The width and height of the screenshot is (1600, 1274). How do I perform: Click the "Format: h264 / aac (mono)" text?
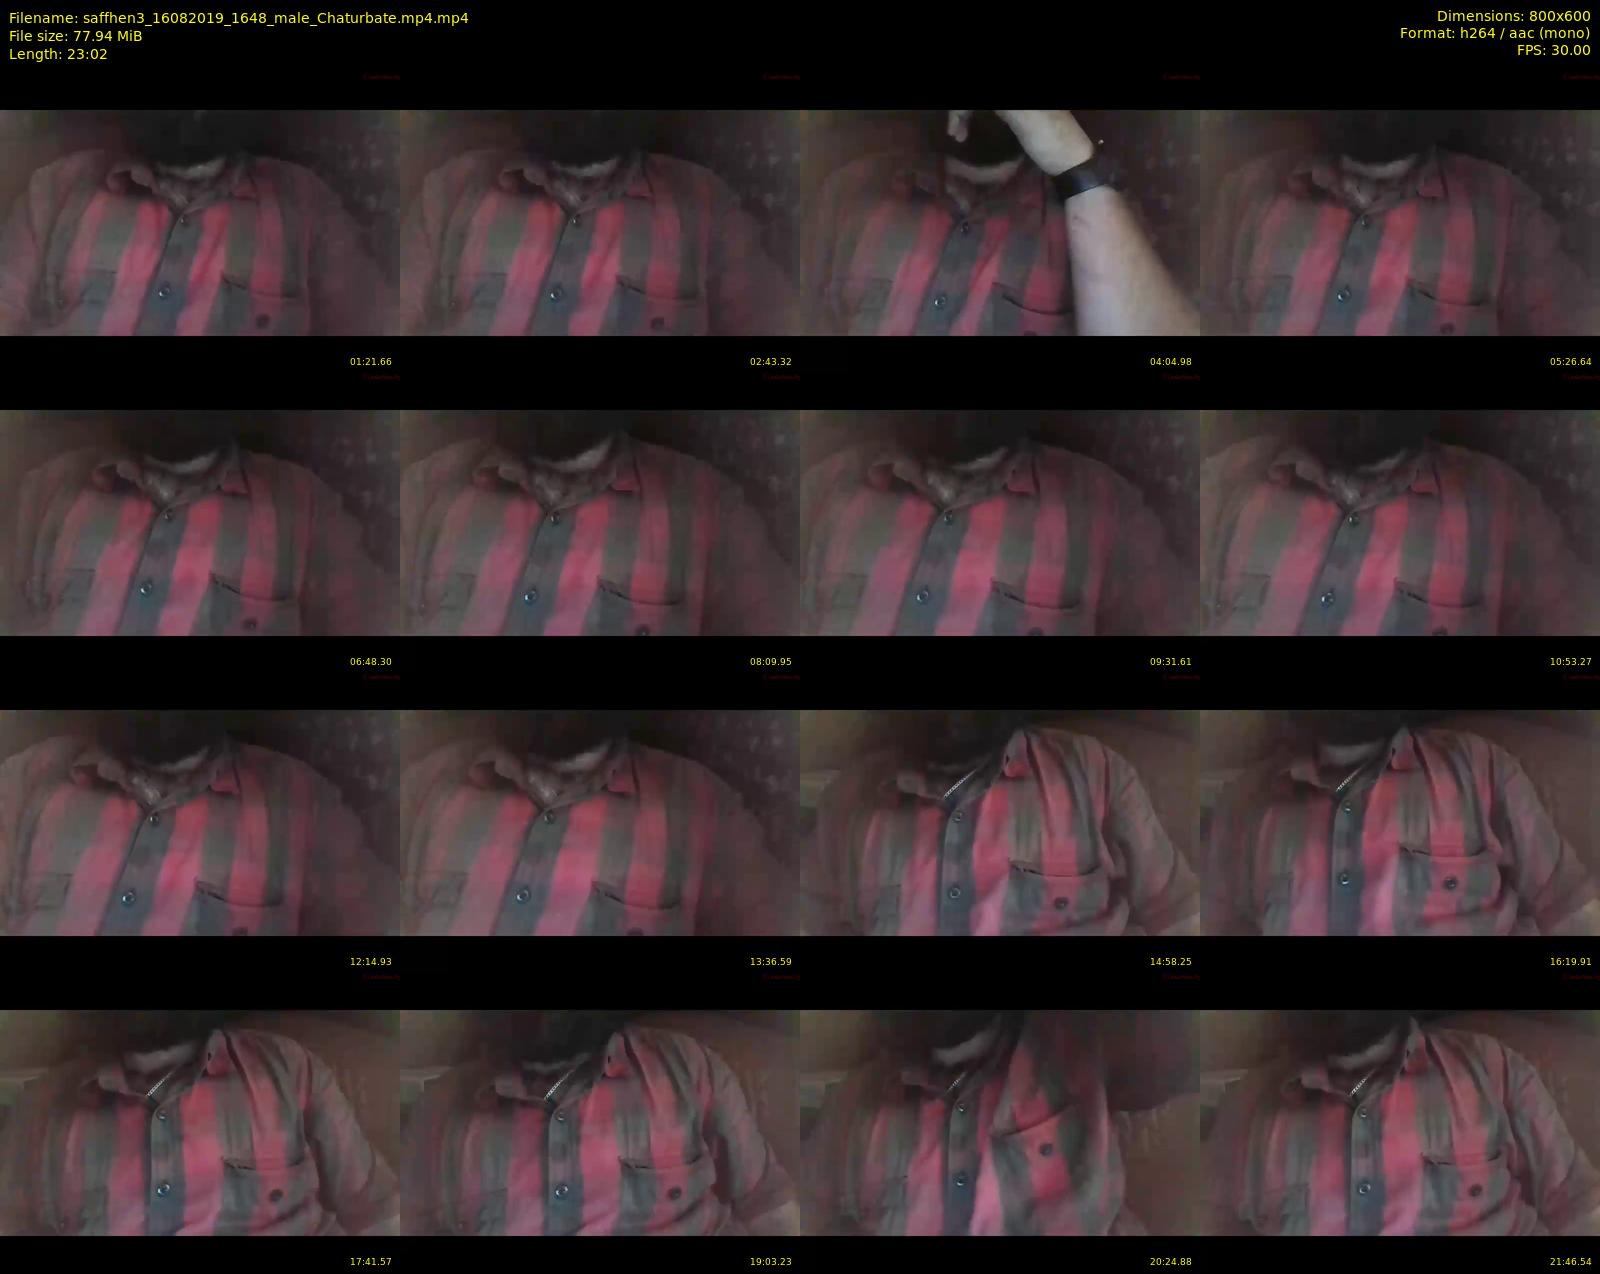point(1495,33)
